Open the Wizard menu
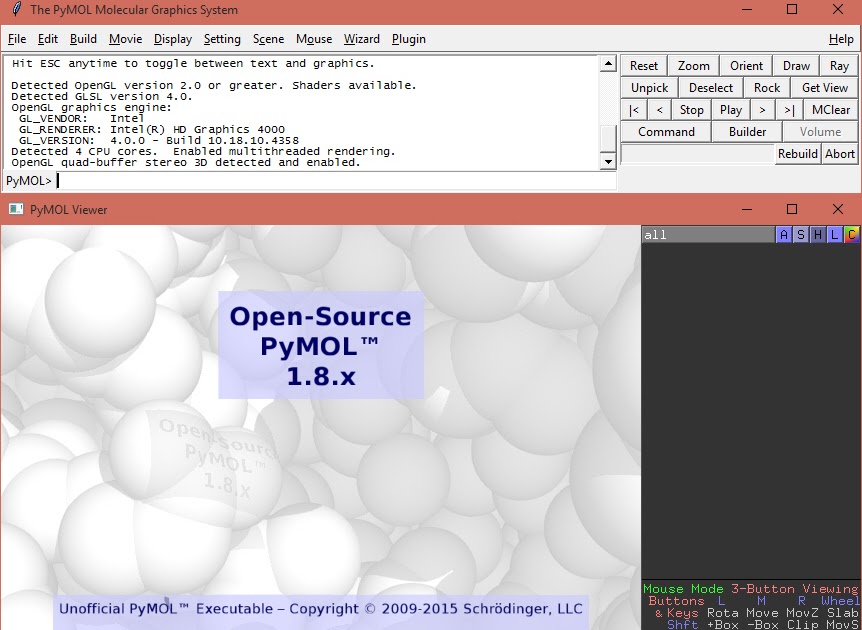The image size is (862, 630). click(x=362, y=39)
